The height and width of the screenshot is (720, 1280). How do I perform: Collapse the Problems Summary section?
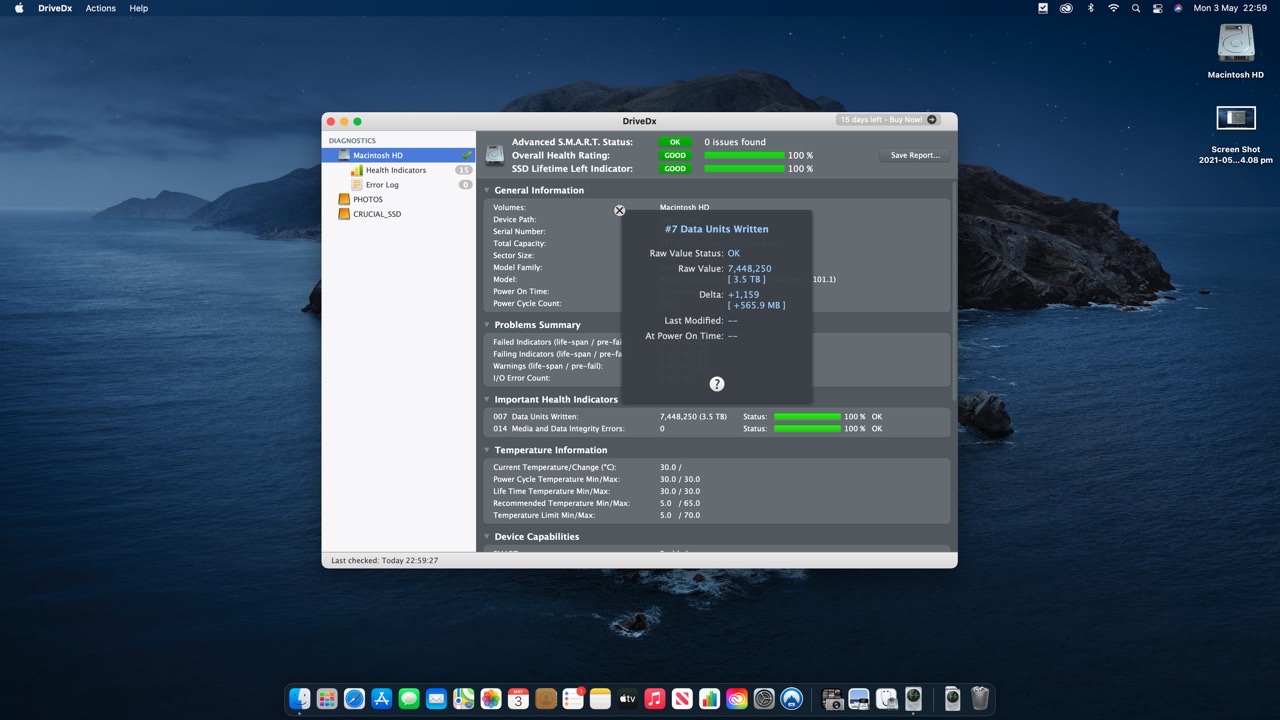coord(488,325)
